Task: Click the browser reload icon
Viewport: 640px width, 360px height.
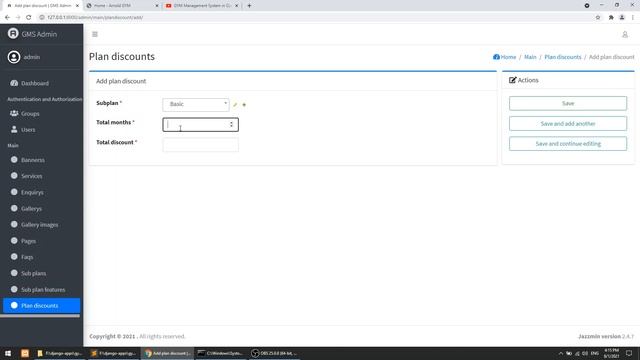Action: (x=29, y=17)
